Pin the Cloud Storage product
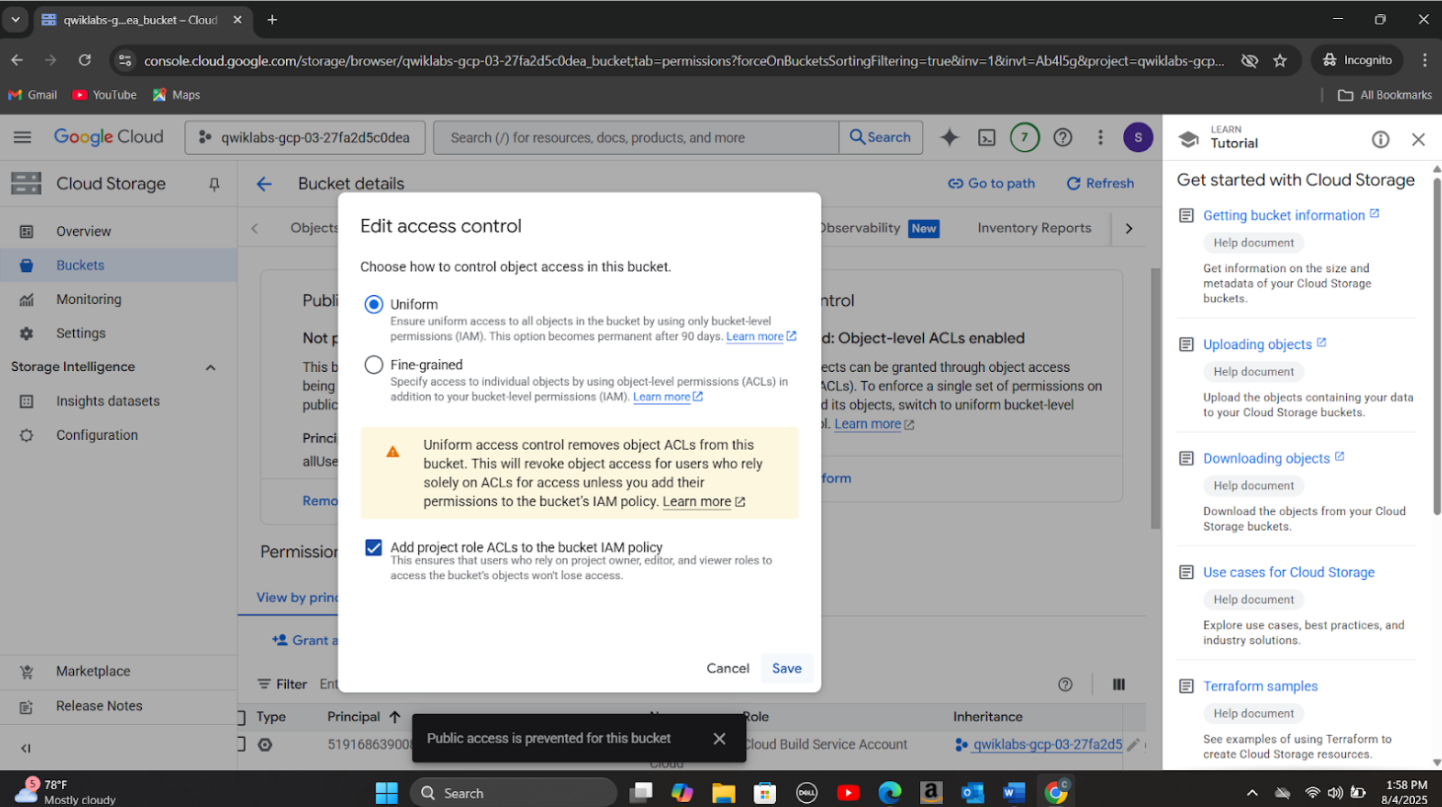1442x807 pixels. coord(213,184)
